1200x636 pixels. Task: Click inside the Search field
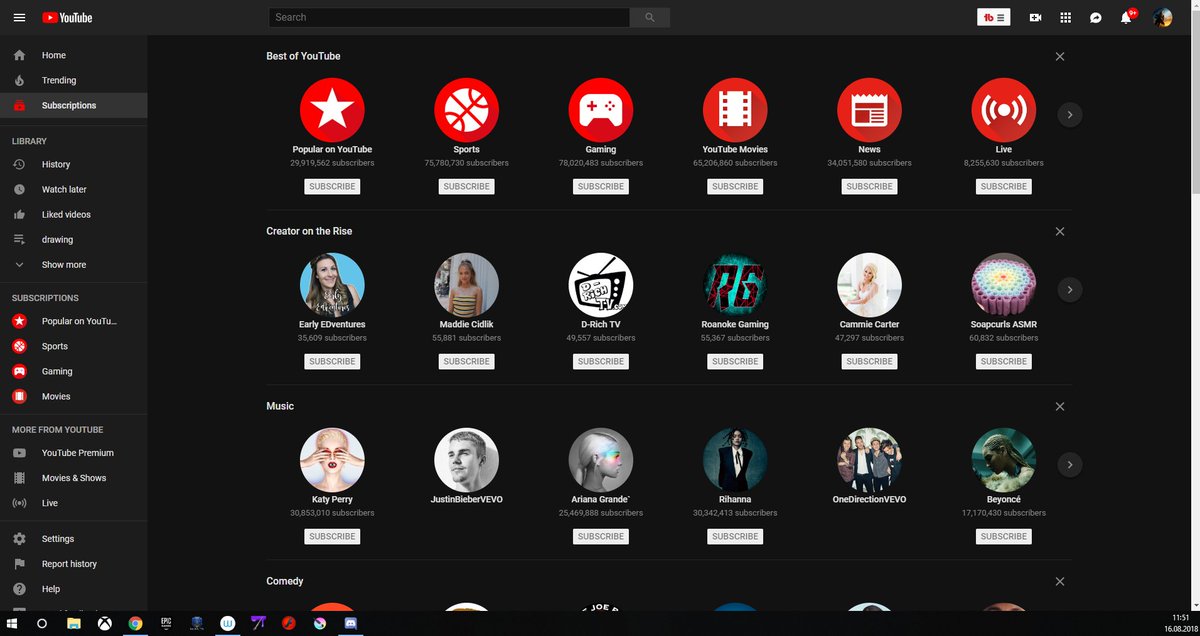tap(449, 17)
